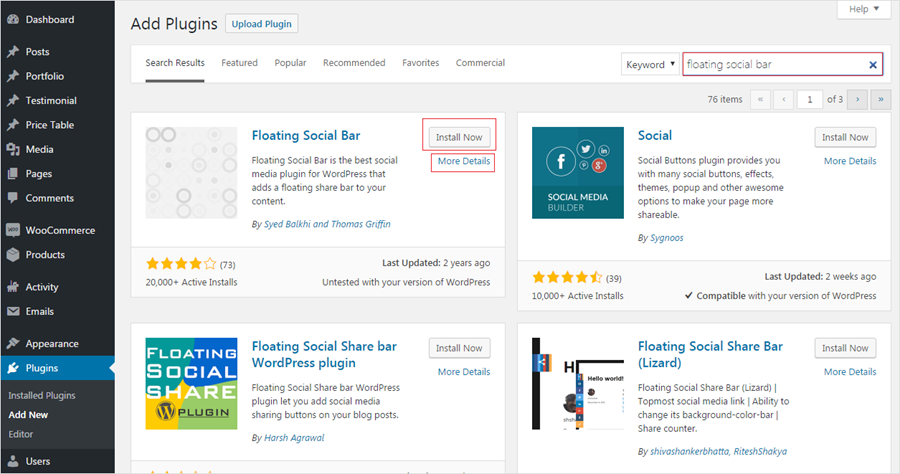
Task: Open Floating Social Share Bar (Lizard) title
Action: pyautogui.click(x=710, y=355)
